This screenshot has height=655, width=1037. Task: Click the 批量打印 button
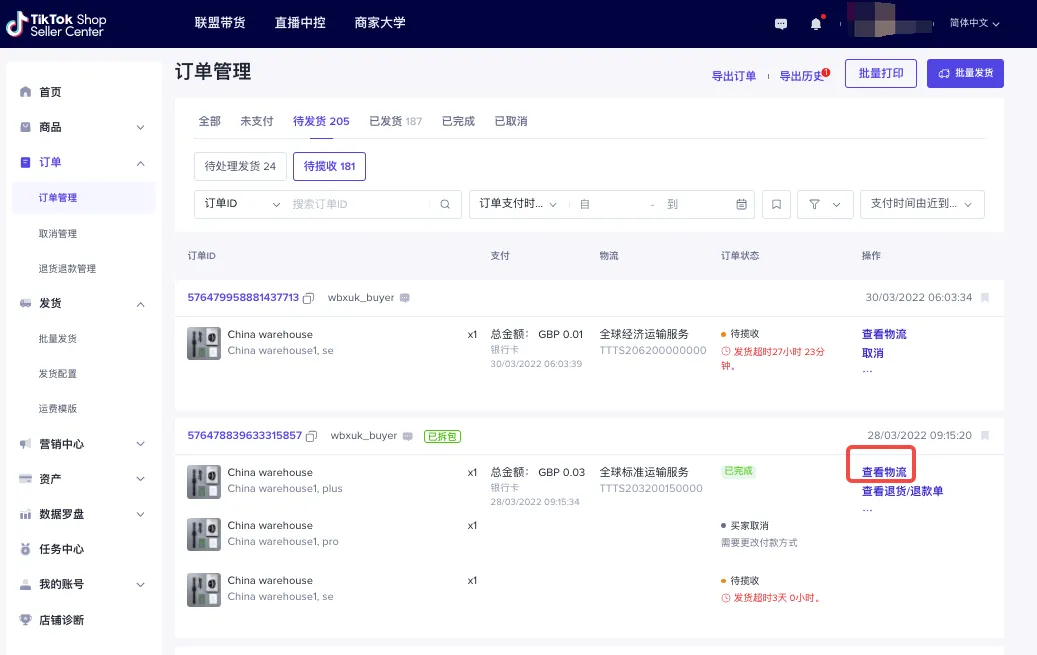[x=880, y=73]
